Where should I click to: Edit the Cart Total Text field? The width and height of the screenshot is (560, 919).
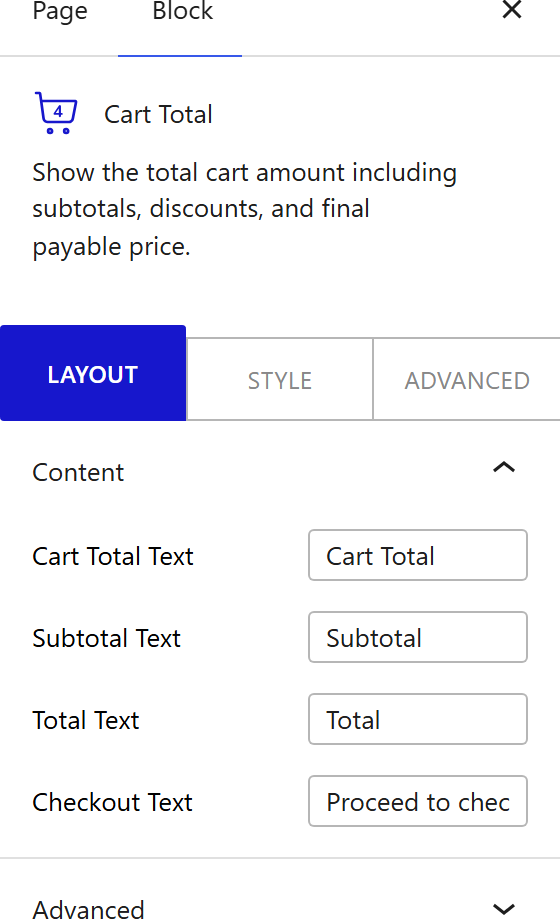tap(418, 556)
